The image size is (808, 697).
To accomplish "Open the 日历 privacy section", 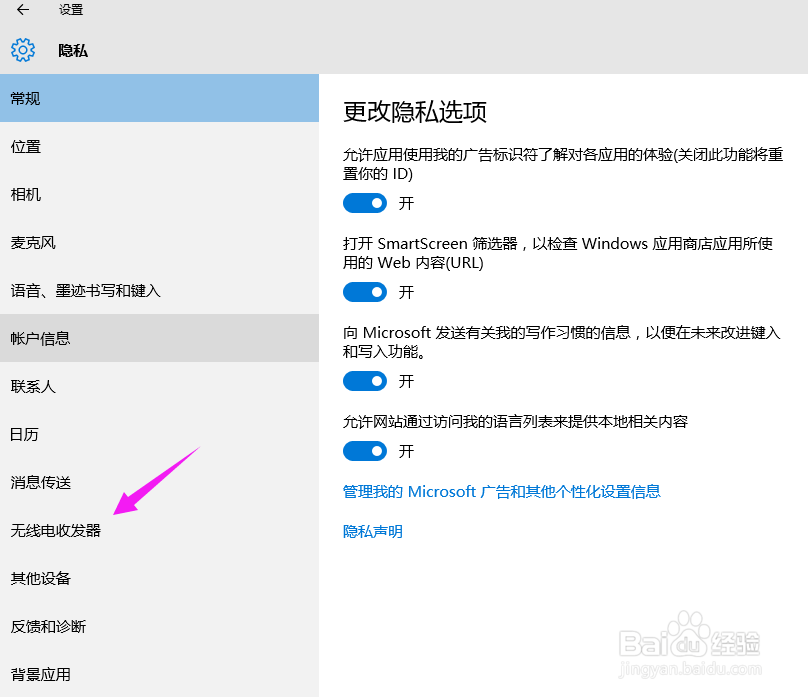I will click(x=159, y=434).
